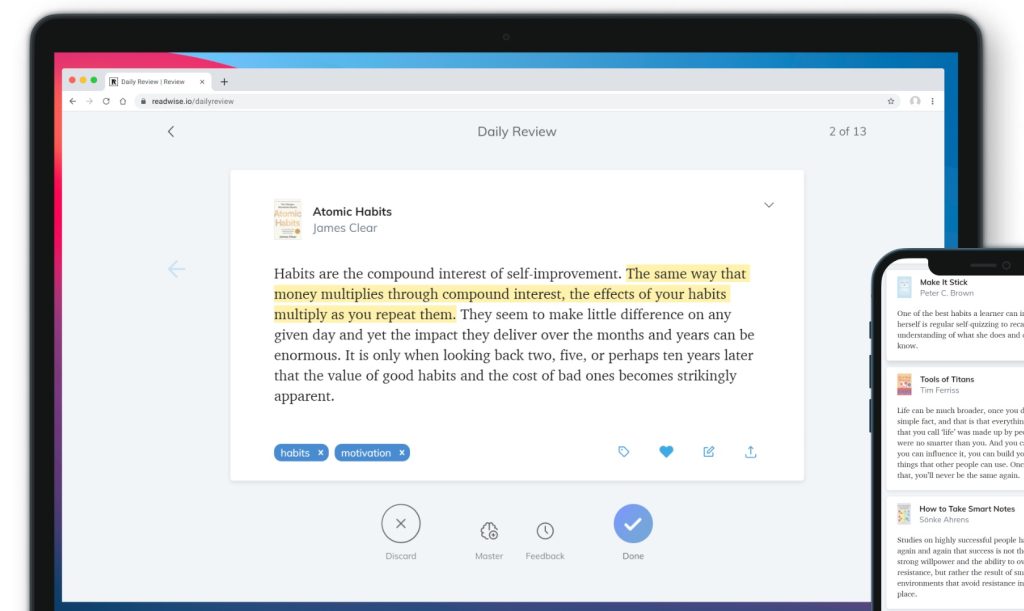Click author Peter C. Brown on the phone

coord(947,293)
